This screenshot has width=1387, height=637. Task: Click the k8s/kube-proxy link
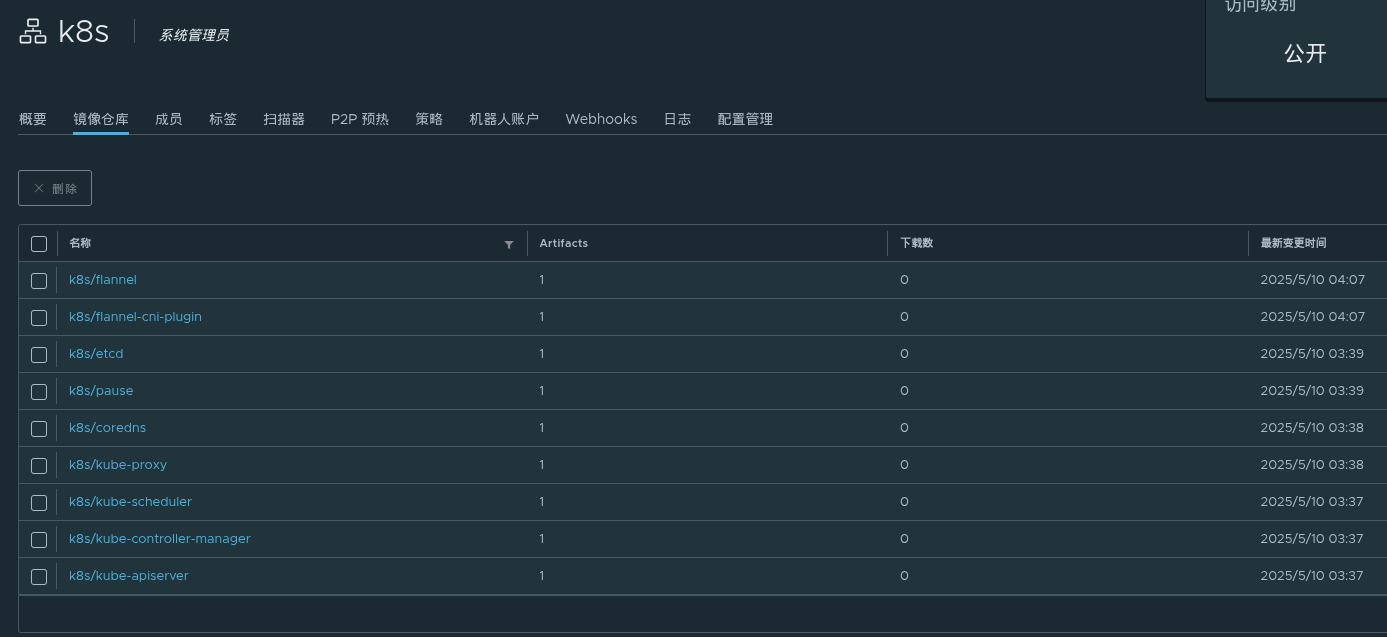[x=118, y=465]
